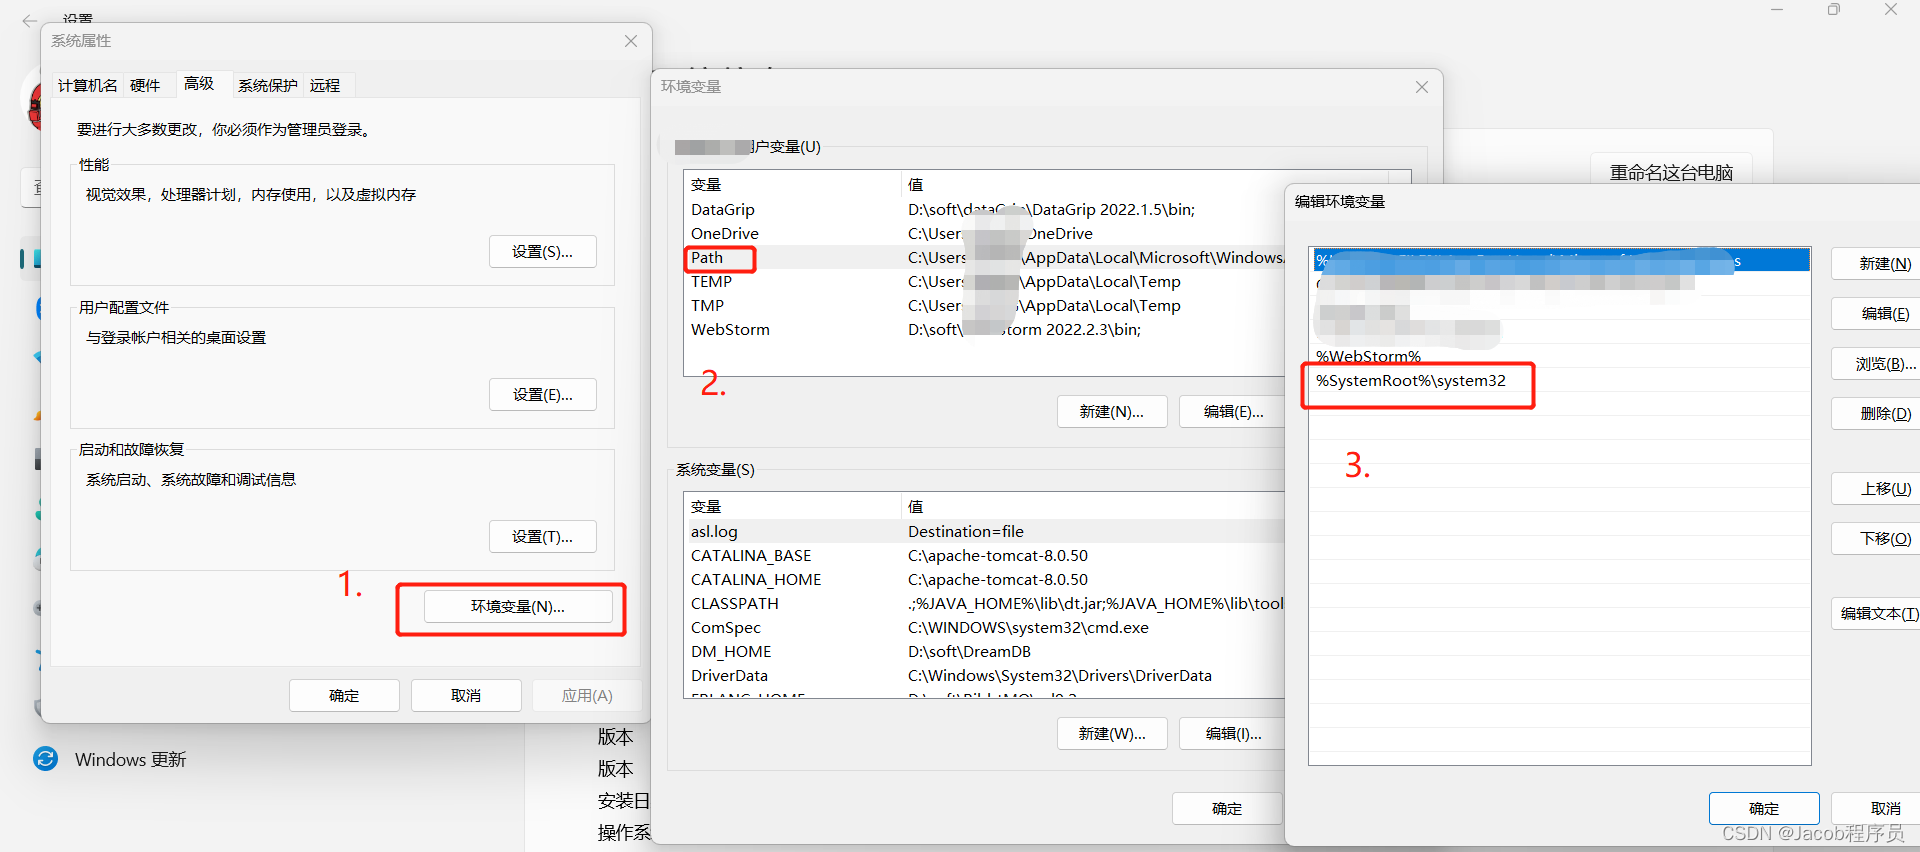Click 新建(W)... for system variables
The image size is (1920, 852).
pos(1112,734)
